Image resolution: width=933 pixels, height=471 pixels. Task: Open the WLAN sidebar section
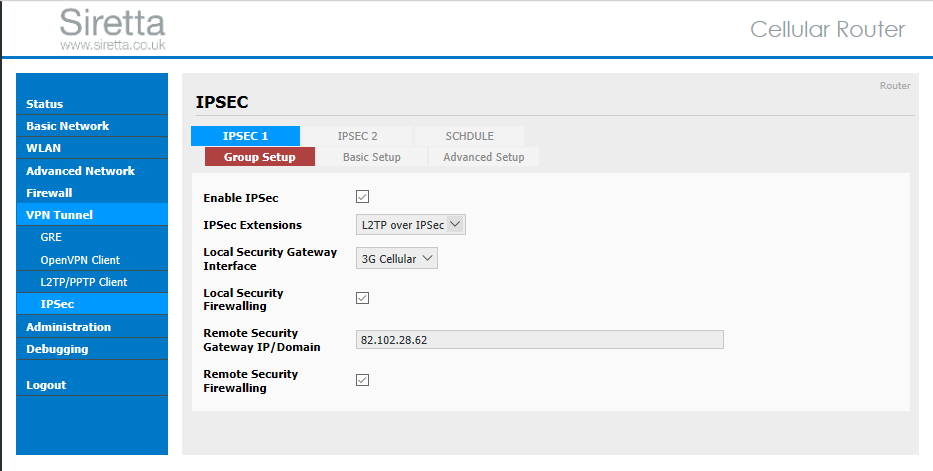92,147
